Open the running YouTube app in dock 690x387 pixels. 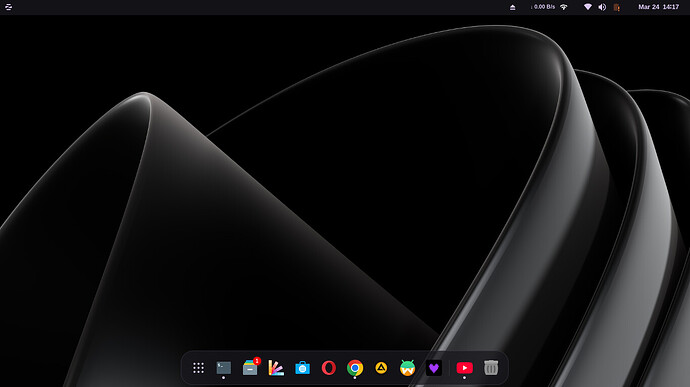[x=465, y=368]
